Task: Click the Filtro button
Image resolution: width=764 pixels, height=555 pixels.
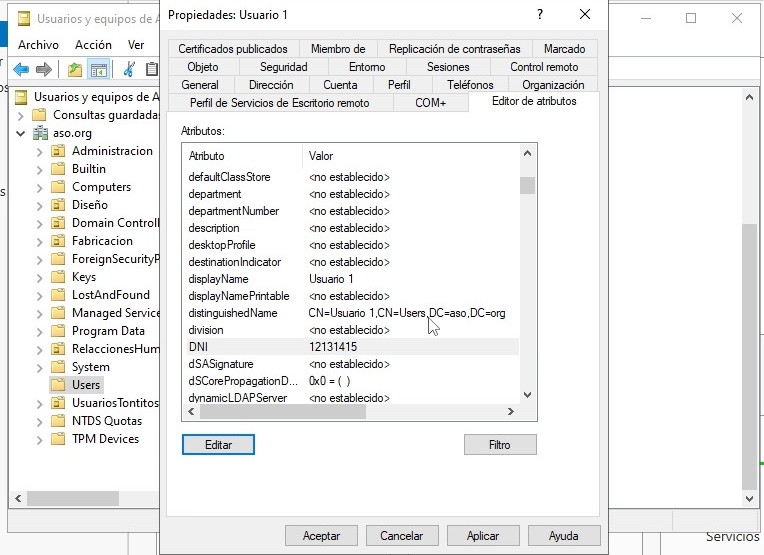Action: [500, 444]
